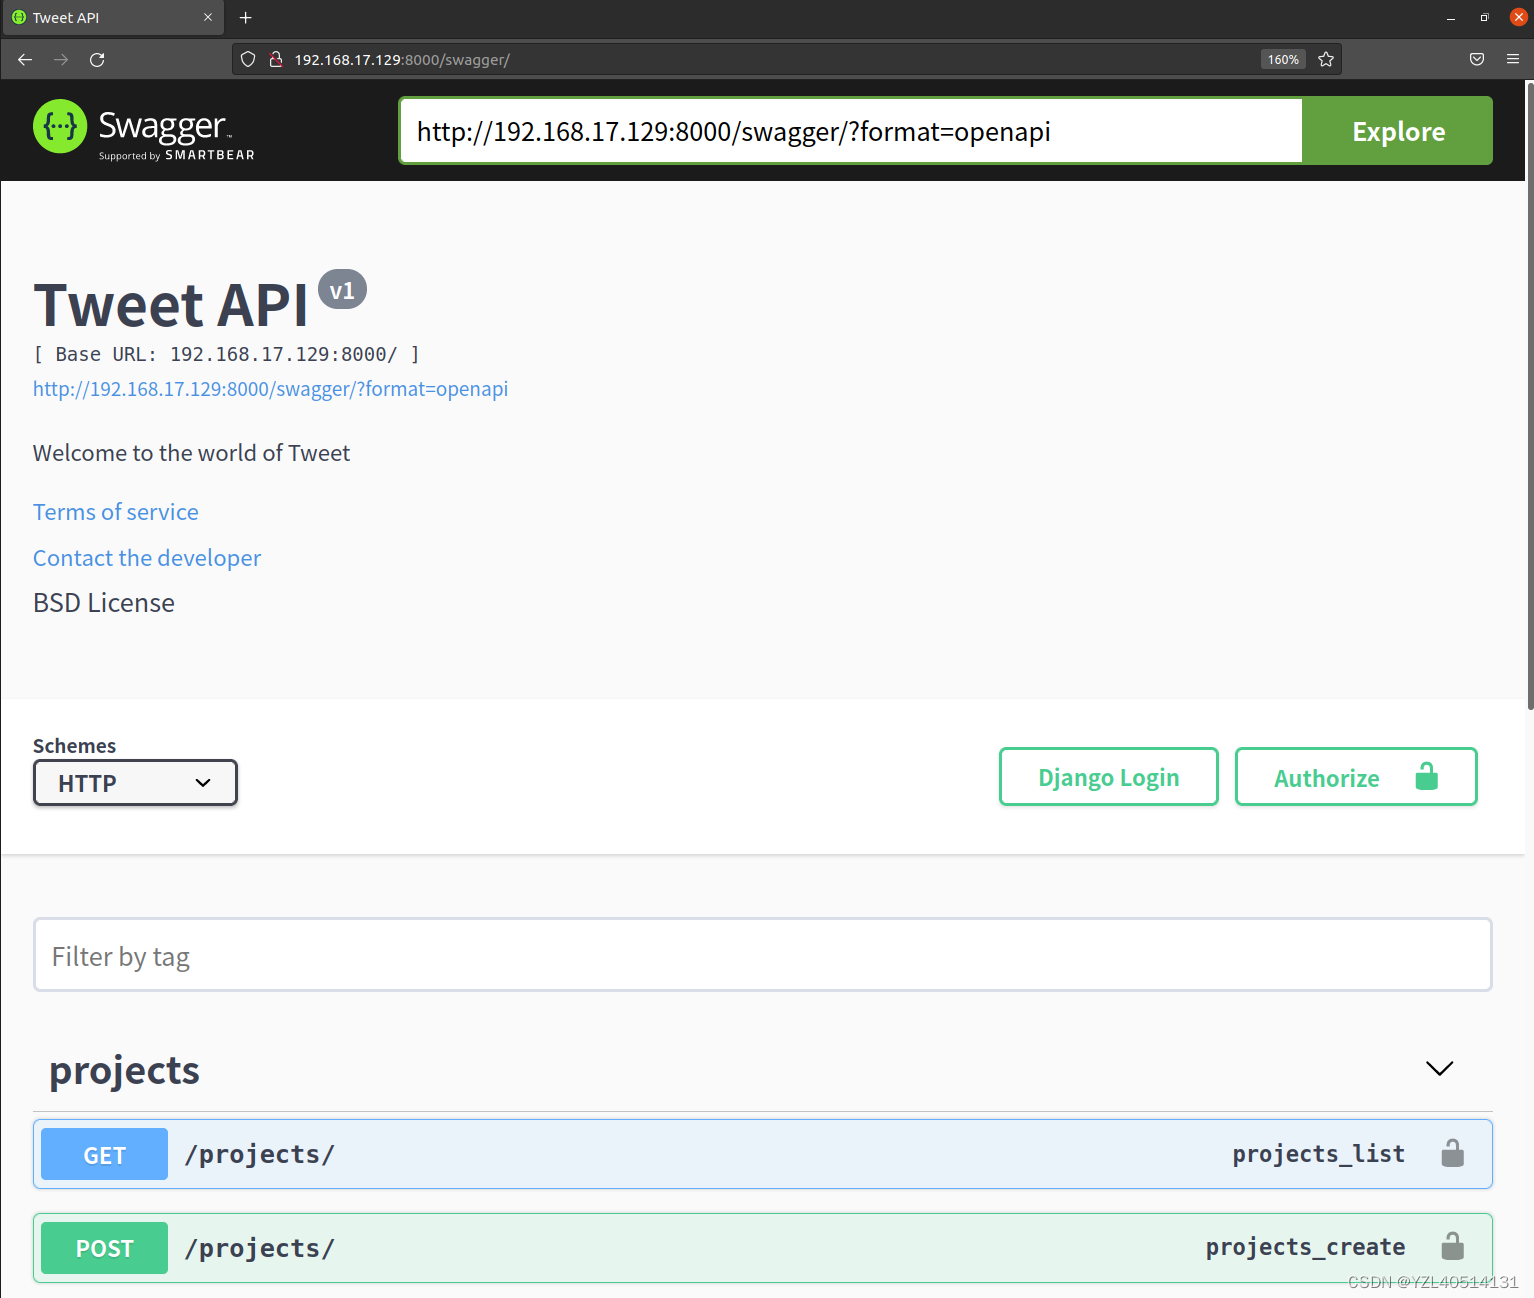Screen dimensions: 1534x1298
Task: Click the projects_list operation id
Action: pos(1318,1154)
